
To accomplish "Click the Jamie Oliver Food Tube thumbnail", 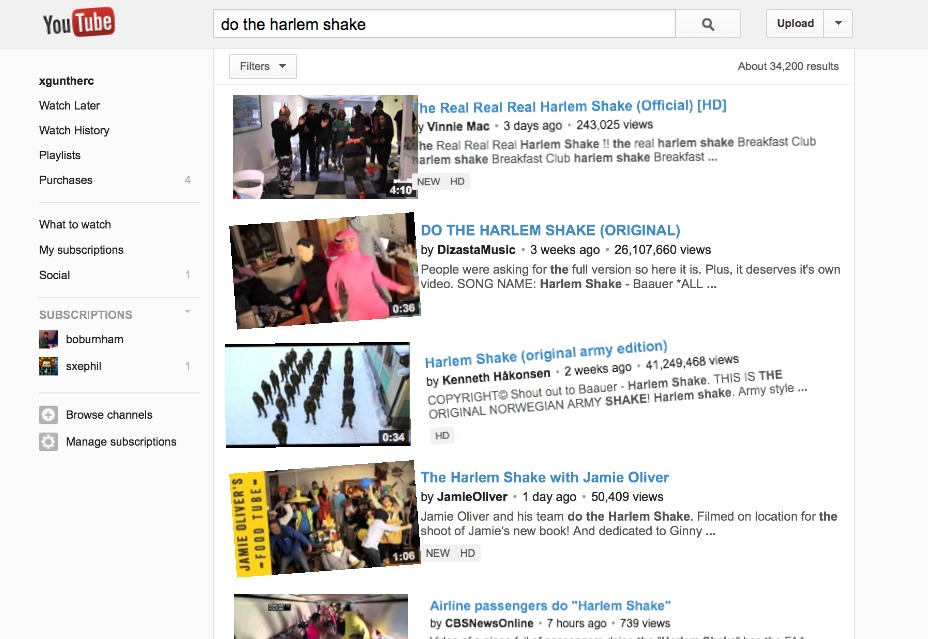I will pyautogui.click(x=325, y=518).
